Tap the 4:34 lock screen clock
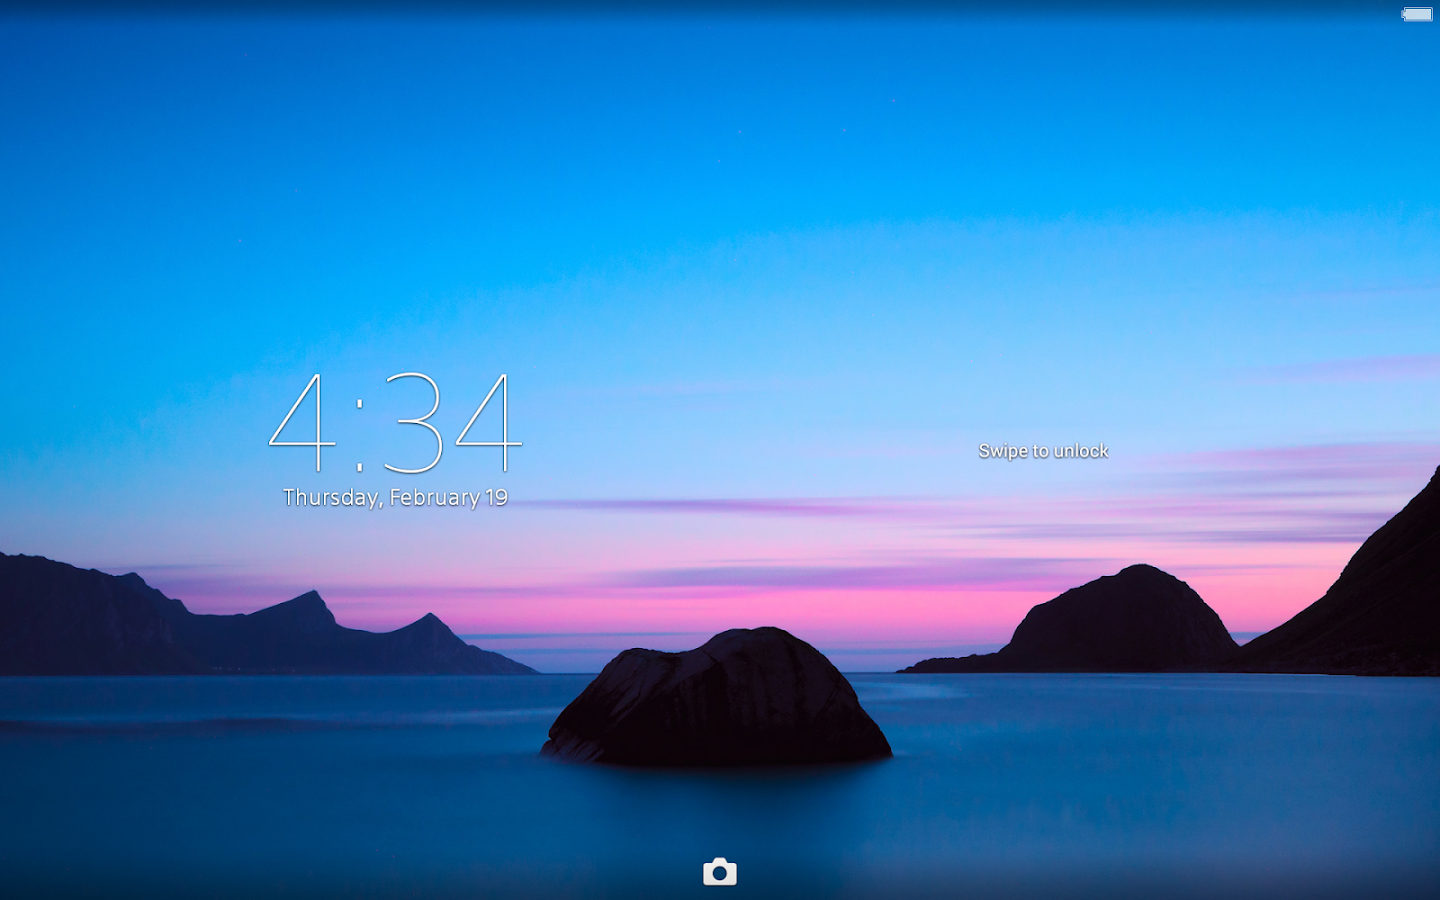 (x=396, y=422)
